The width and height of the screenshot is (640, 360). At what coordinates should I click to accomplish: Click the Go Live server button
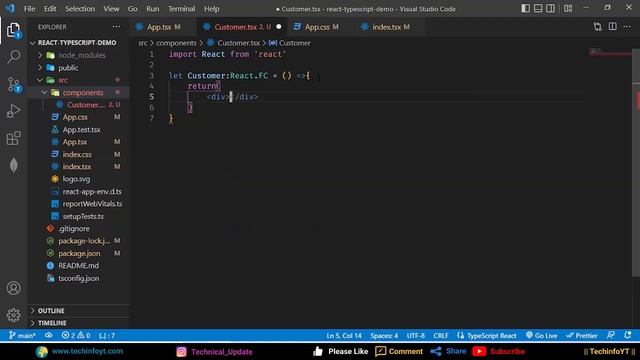(x=541, y=336)
